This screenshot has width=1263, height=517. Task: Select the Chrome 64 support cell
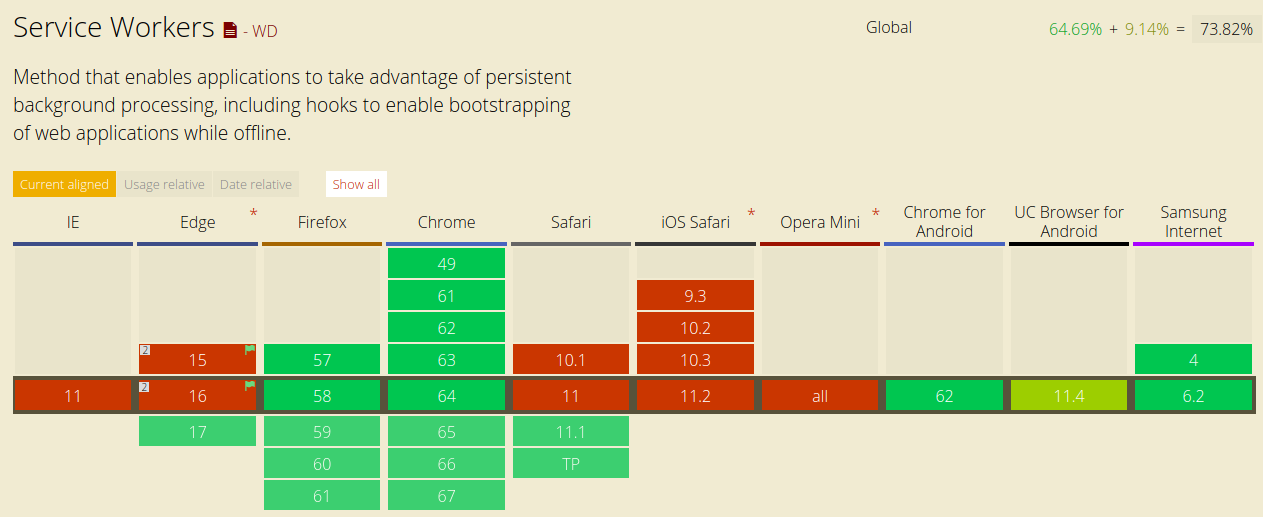(446, 396)
